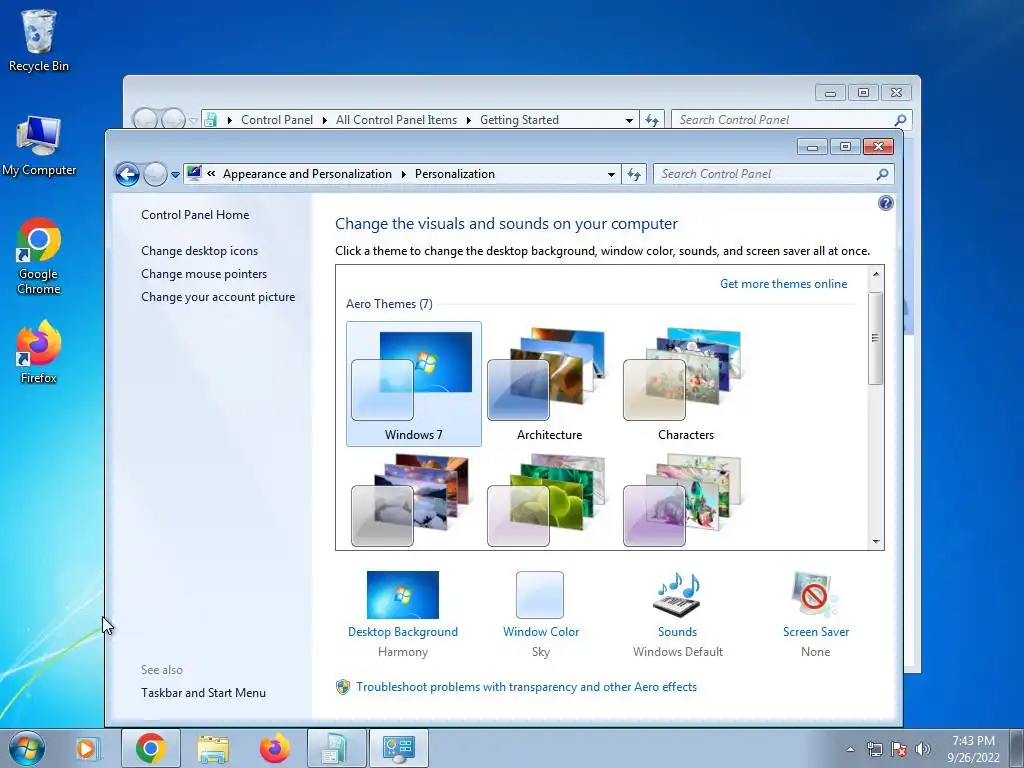This screenshot has width=1024, height=768.
Task: Select the Google Chrome desktop shortcut
Action: point(39,256)
